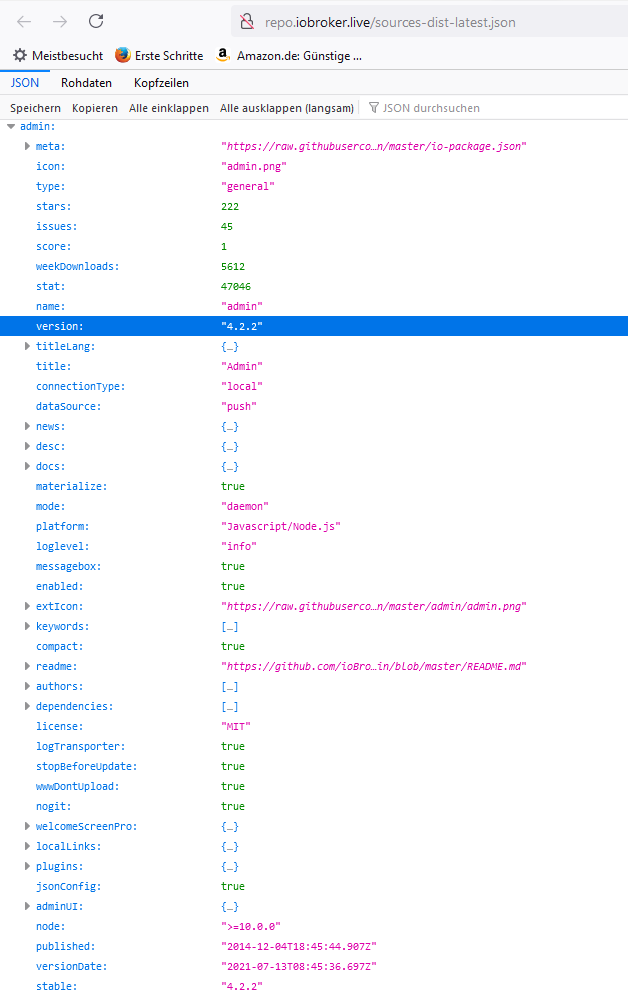This screenshot has width=628, height=995.
Task: Click the stat value 47046
Action: (x=236, y=286)
